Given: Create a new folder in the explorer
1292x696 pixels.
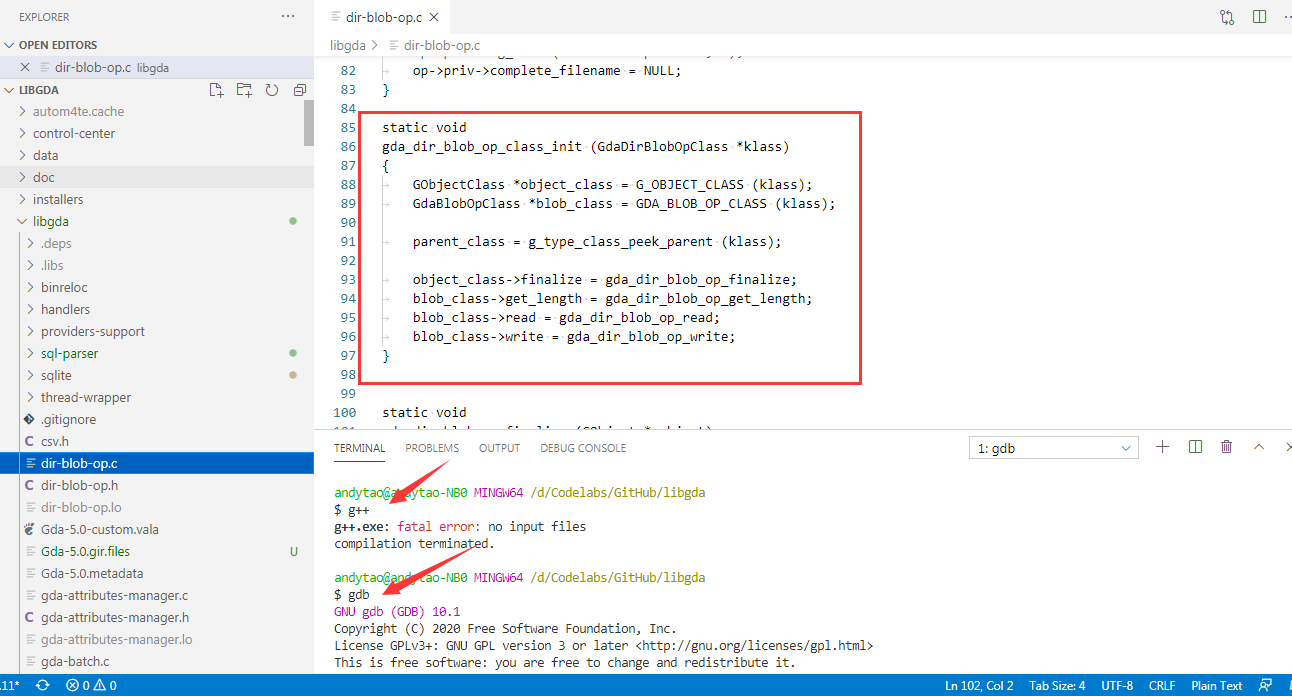Looking at the screenshot, I should 243,89.
